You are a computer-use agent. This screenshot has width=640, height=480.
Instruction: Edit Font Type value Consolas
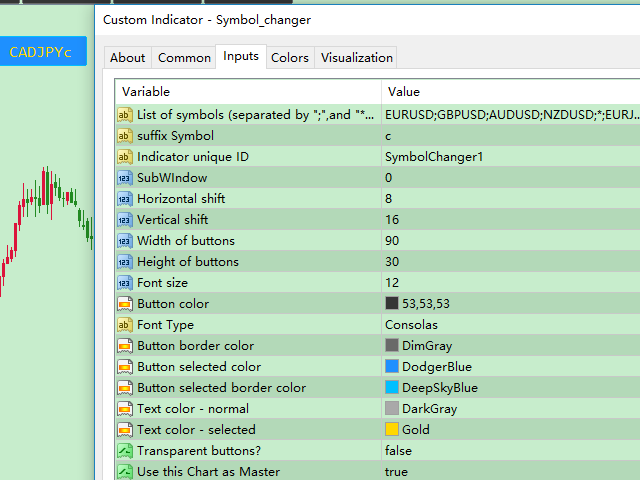coord(511,325)
